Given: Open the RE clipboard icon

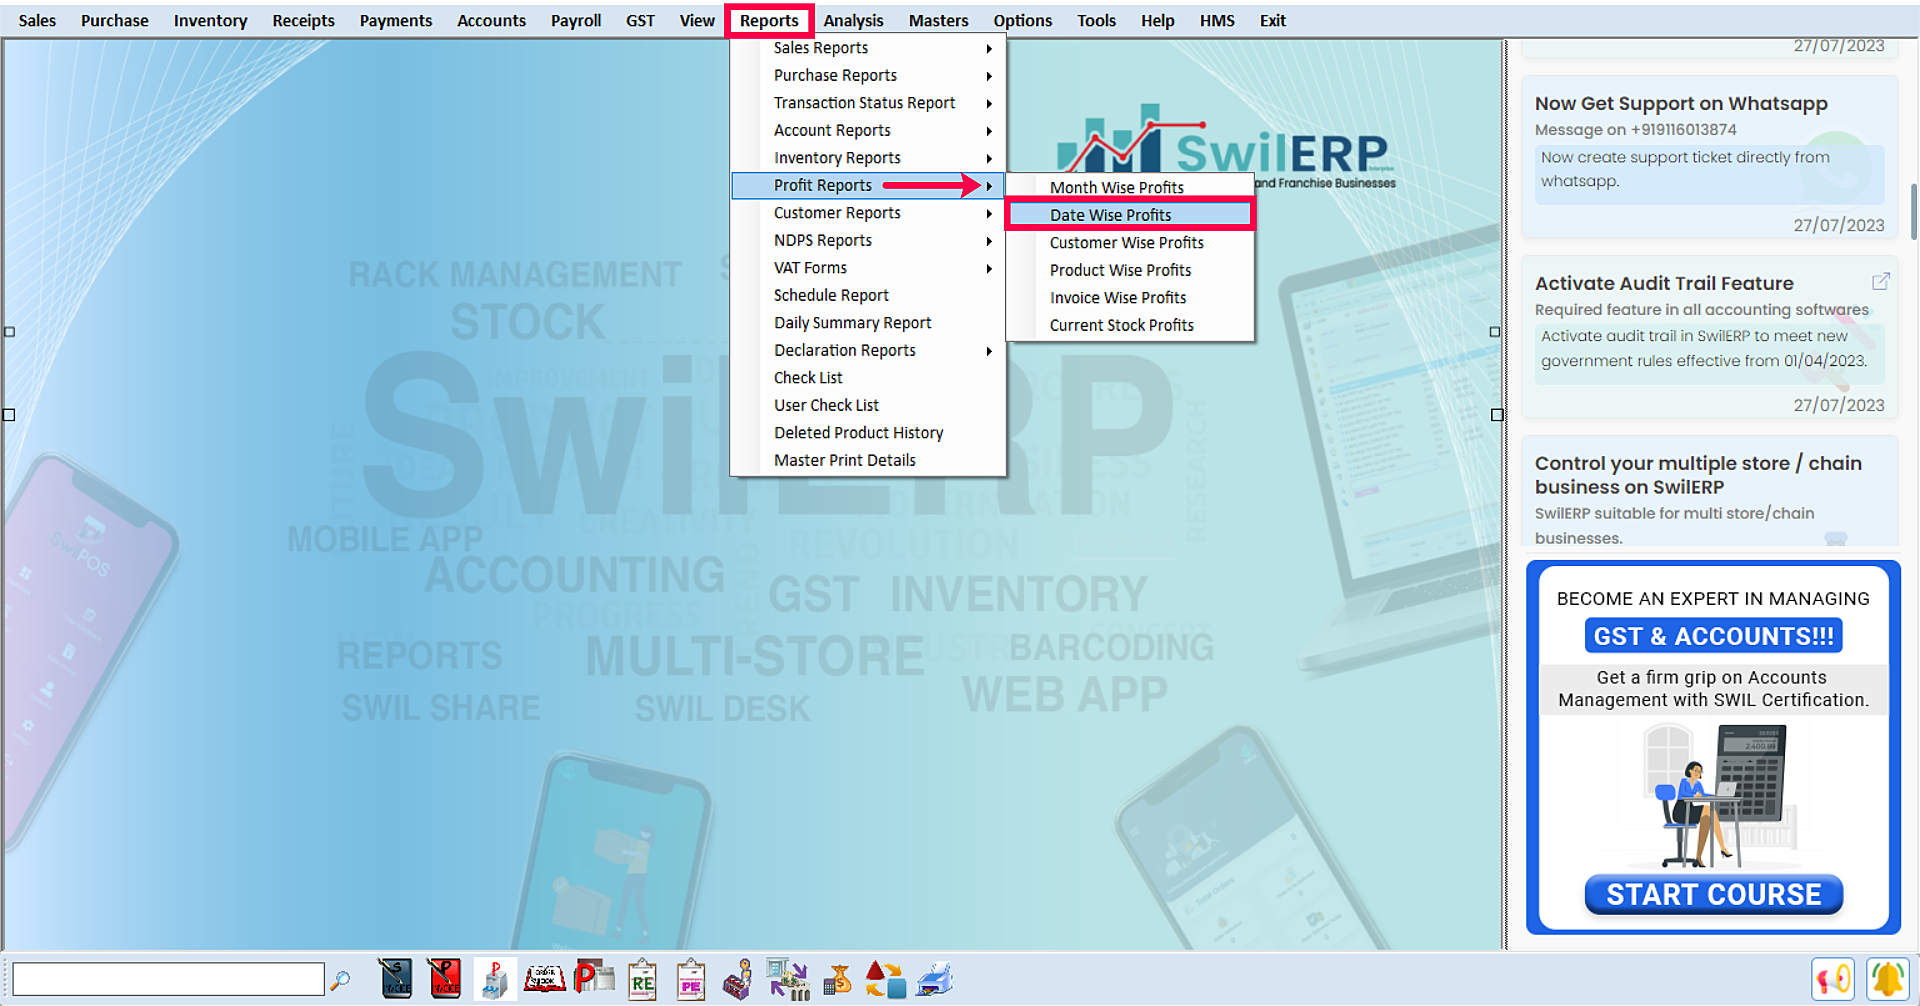Looking at the screenshot, I should 642,979.
